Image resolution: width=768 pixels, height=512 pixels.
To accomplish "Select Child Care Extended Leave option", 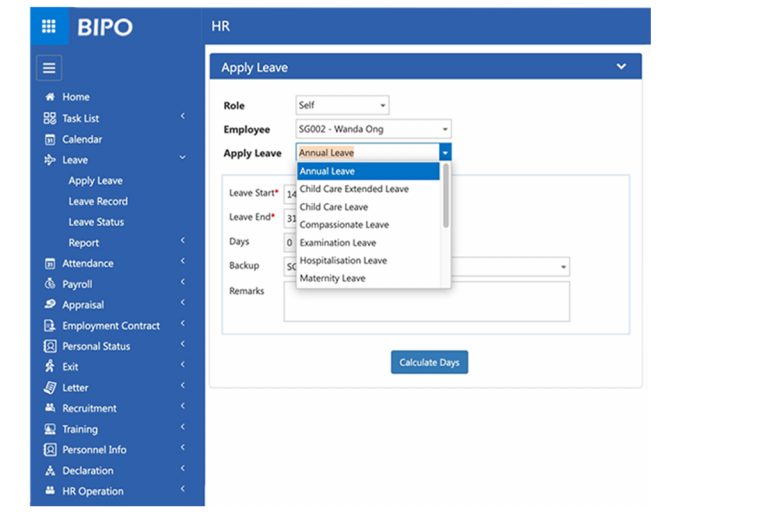I will pyautogui.click(x=354, y=189).
